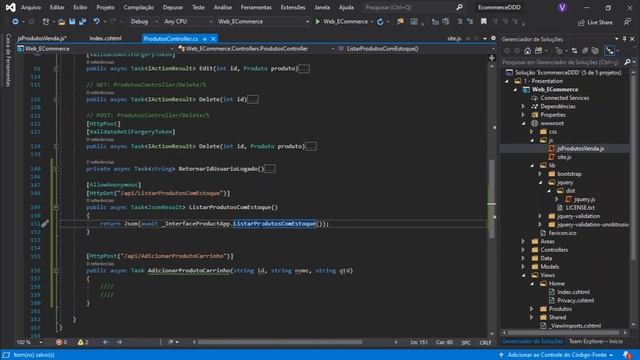Viewport: 640px width, 360px height.
Task: Click the Live Share button label
Action: [600, 22]
